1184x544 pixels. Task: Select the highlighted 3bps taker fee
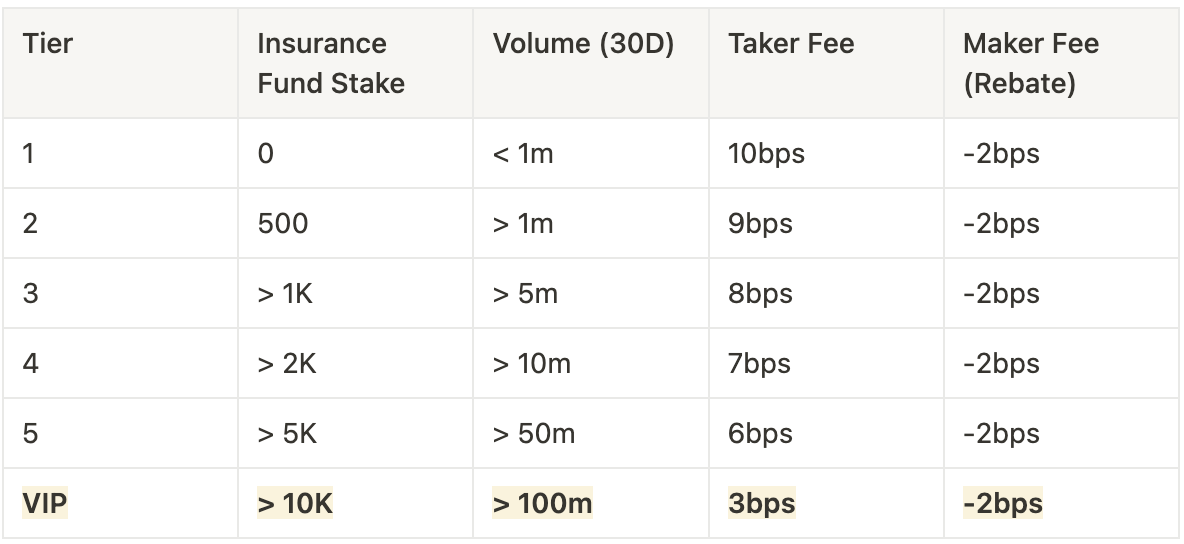[762, 504]
